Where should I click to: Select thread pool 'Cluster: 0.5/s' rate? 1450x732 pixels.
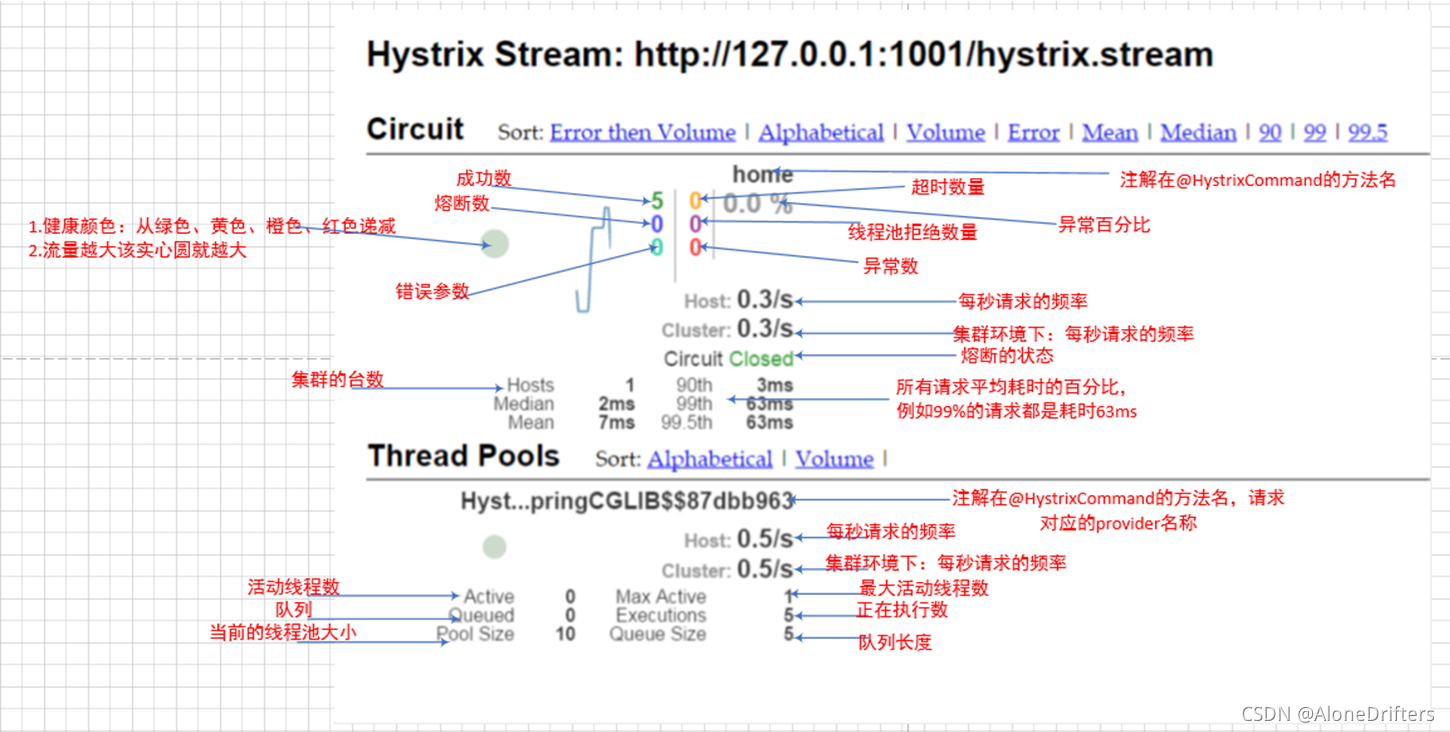[727, 569]
